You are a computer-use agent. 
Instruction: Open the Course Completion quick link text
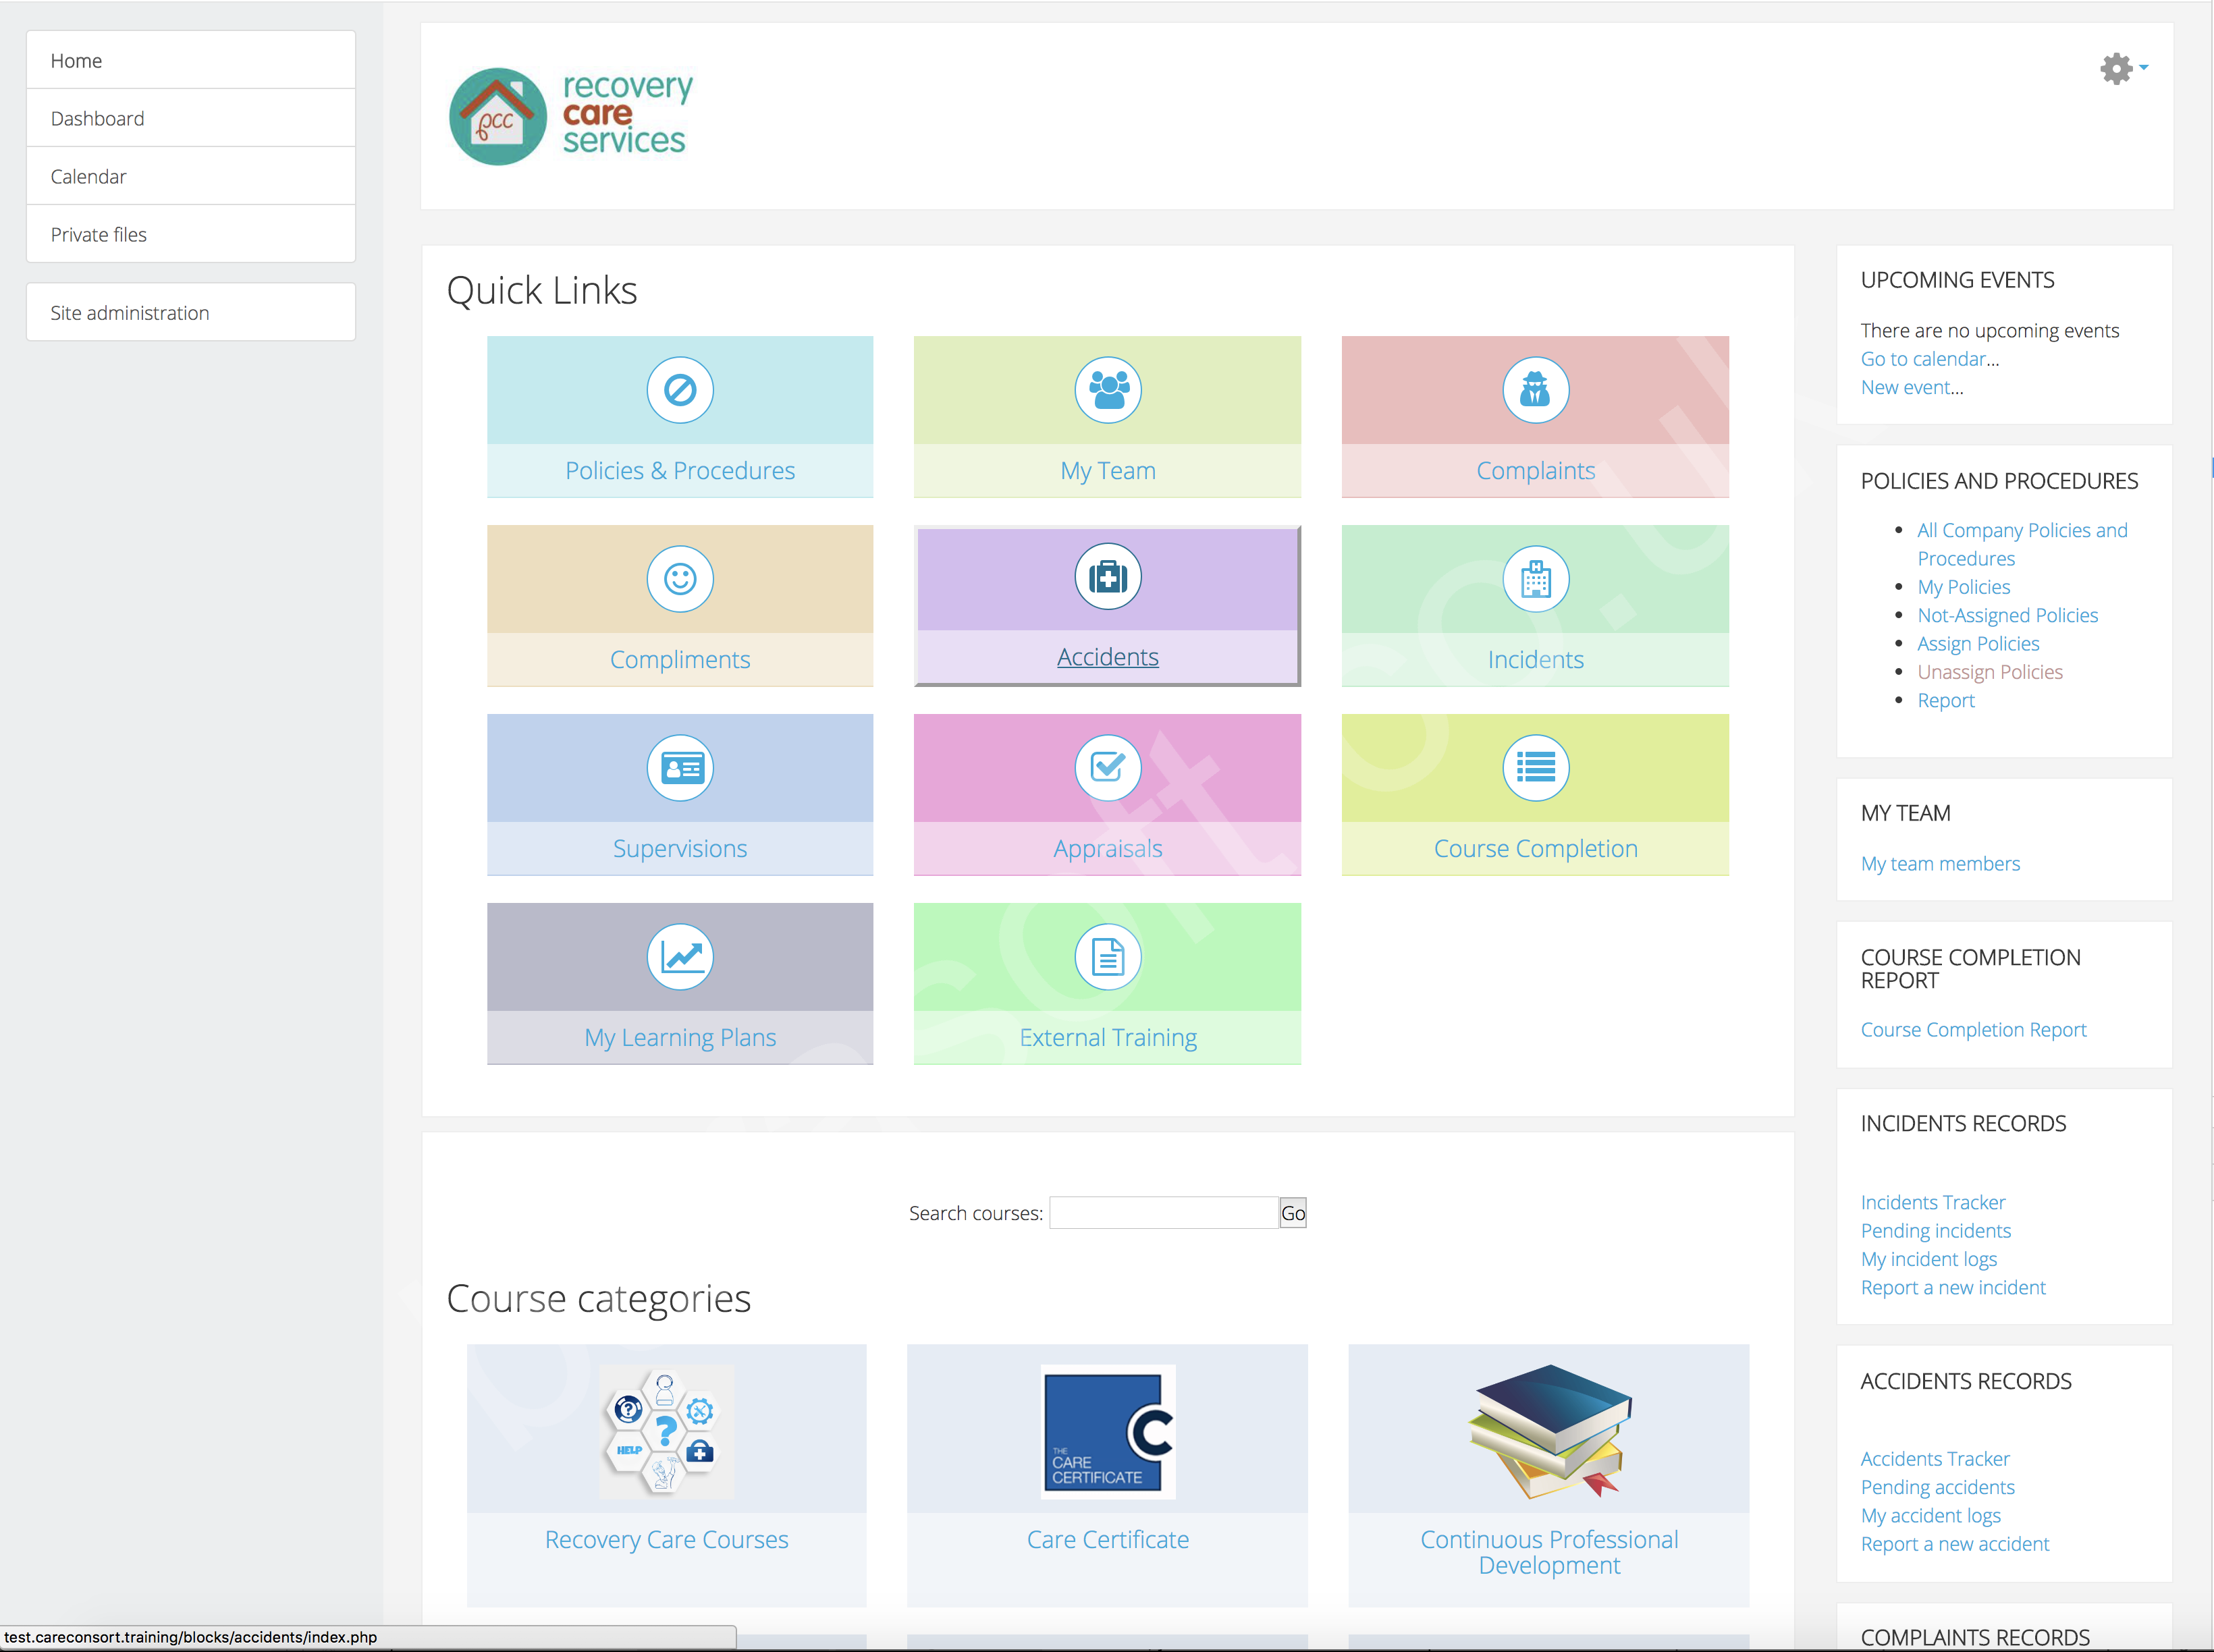(x=1536, y=849)
